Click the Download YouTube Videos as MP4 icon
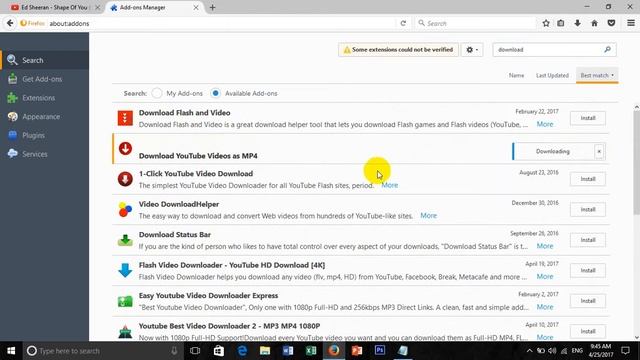The height and width of the screenshot is (360, 640). tap(125, 148)
